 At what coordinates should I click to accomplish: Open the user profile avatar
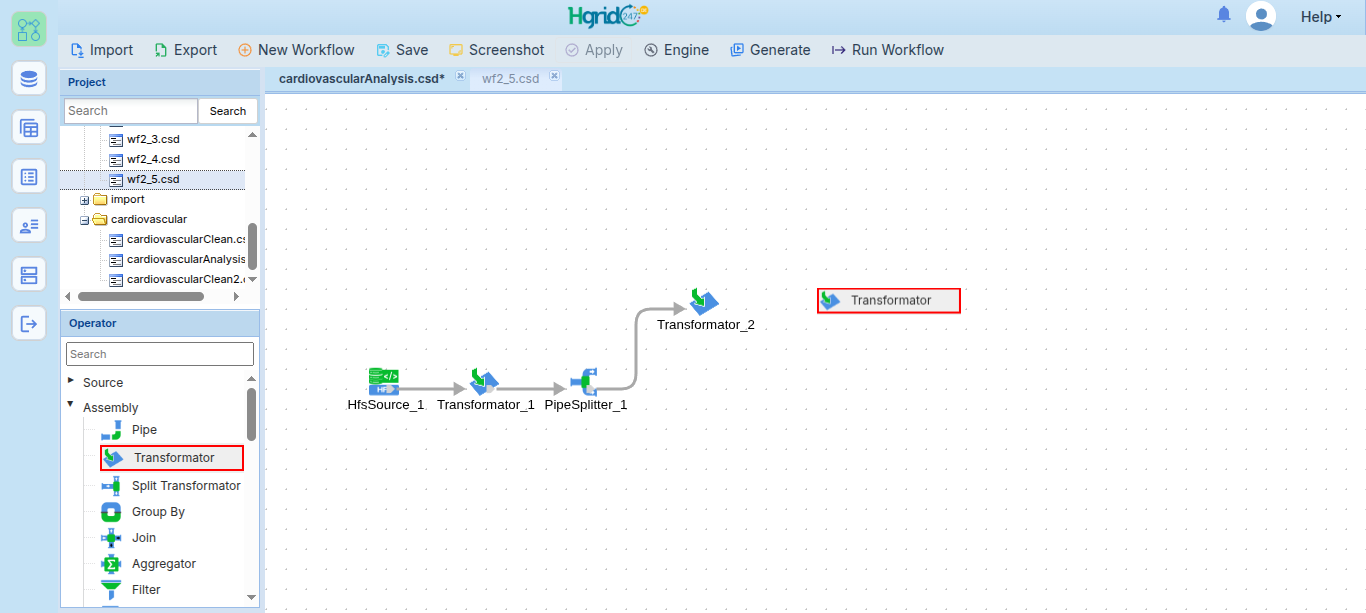pyautogui.click(x=1261, y=16)
